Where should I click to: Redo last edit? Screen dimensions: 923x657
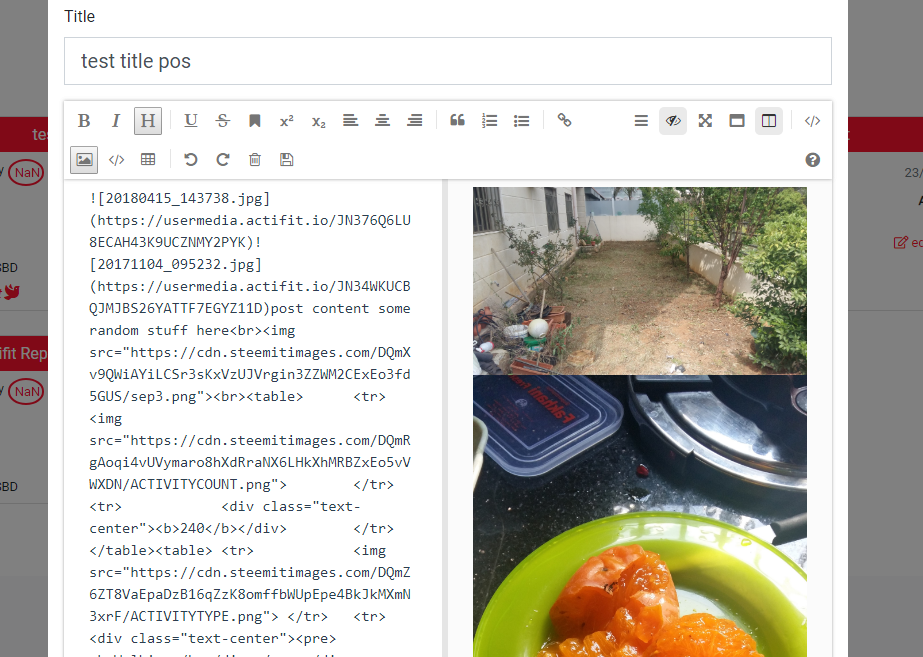click(x=223, y=160)
